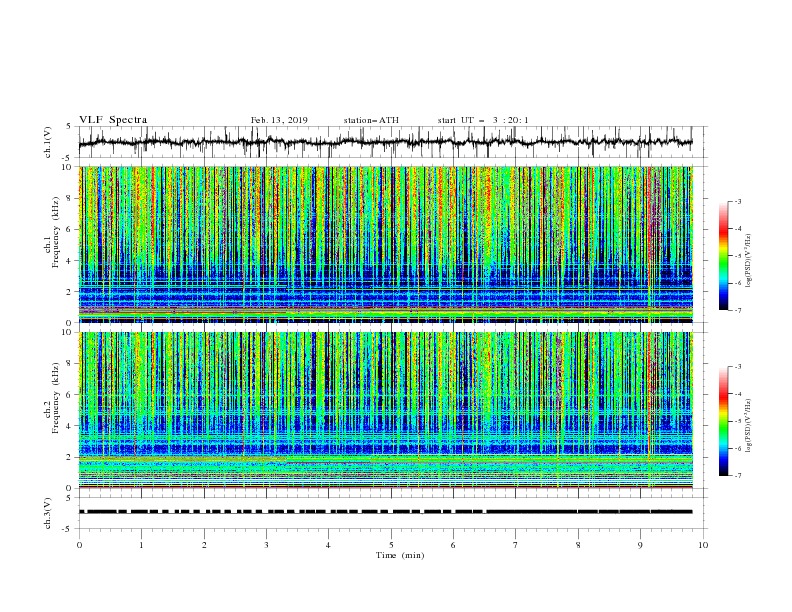Screen dimensions: 792x612
Task: Click the "10" tick on the Time axis
Action: coord(703,545)
